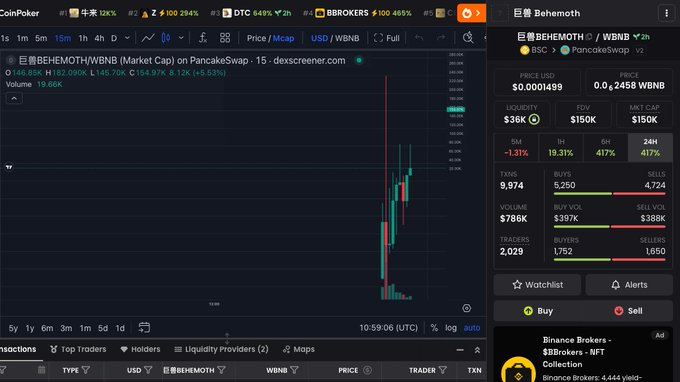
Task: Click the copy icon next to BEHEMOTH
Action: (x=589, y=37)
